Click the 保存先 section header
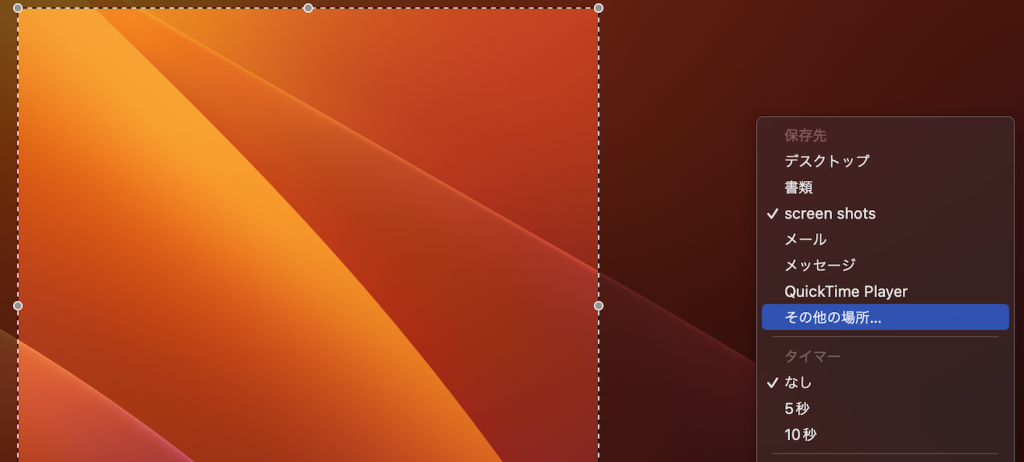The image size is (1024, 462). (805, 135)
